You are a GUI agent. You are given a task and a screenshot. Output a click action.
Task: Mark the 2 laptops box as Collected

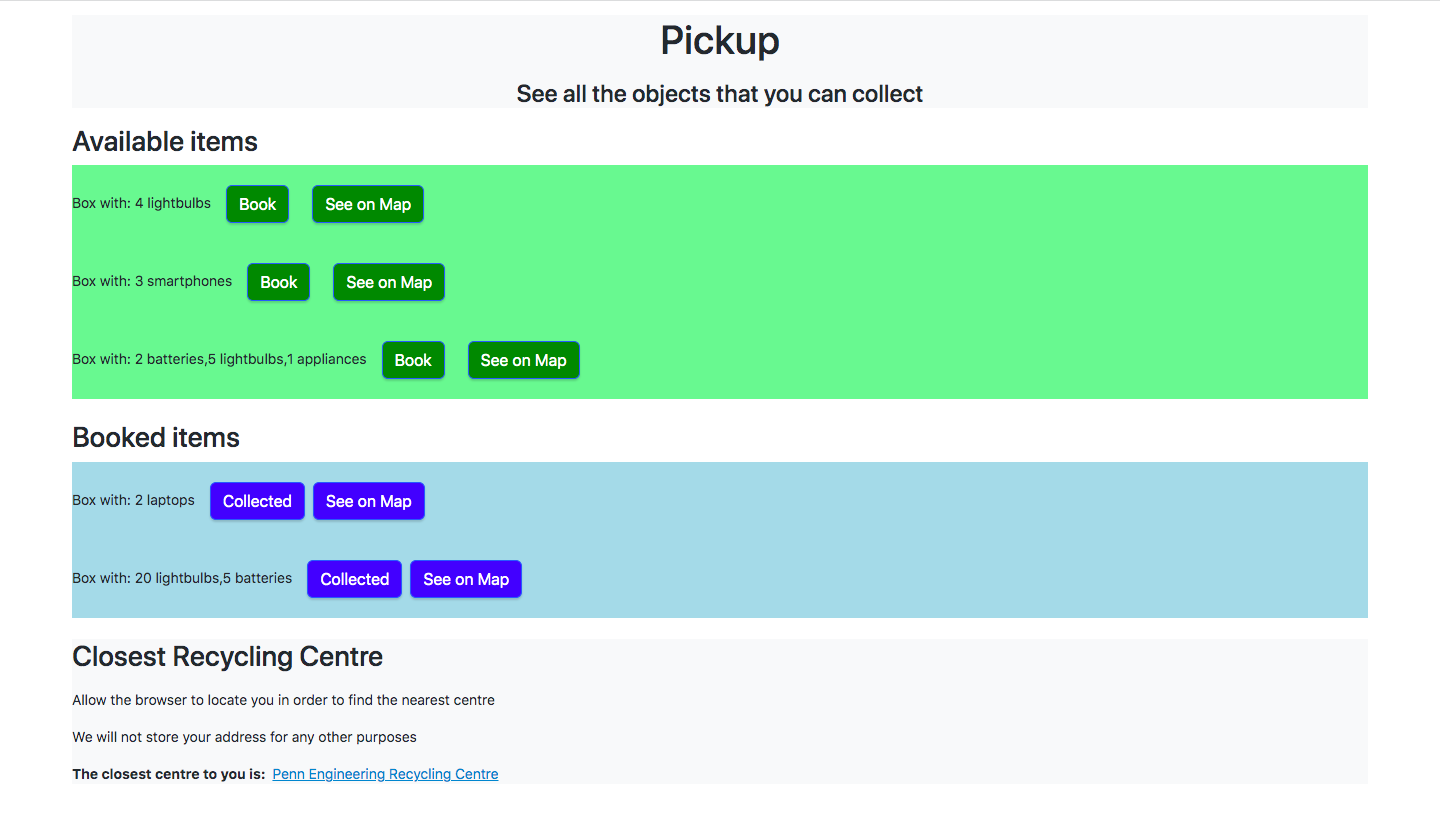click(257, 501)
